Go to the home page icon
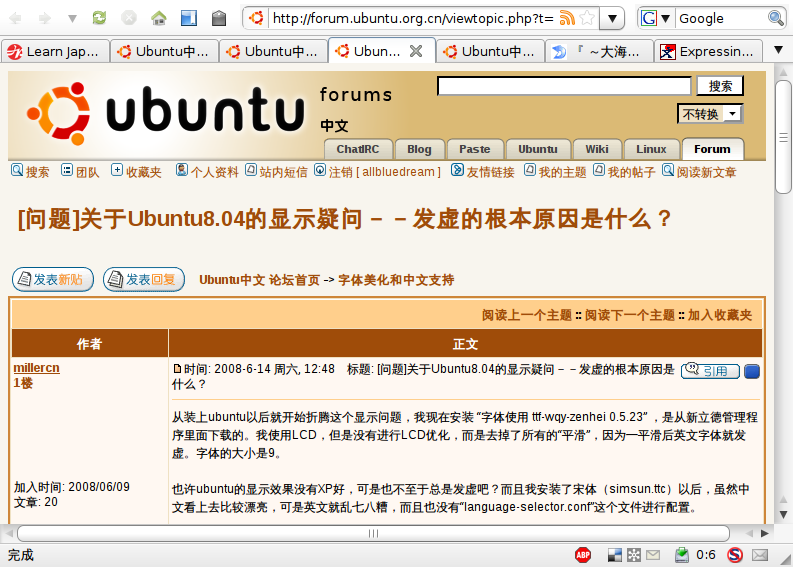 point(159,18)
